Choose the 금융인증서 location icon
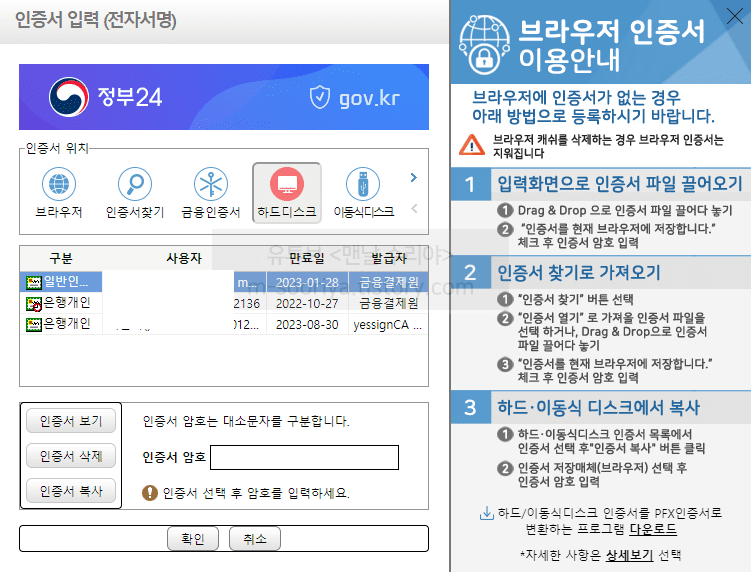Image resolution: width=751 pixels, height=572 pixels. tap(210, 185)
